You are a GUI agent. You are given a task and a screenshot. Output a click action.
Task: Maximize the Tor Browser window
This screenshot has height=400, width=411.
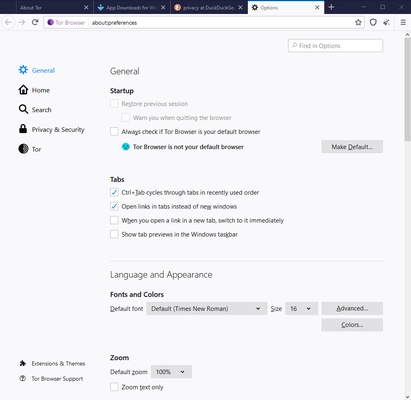pos(383,7)
